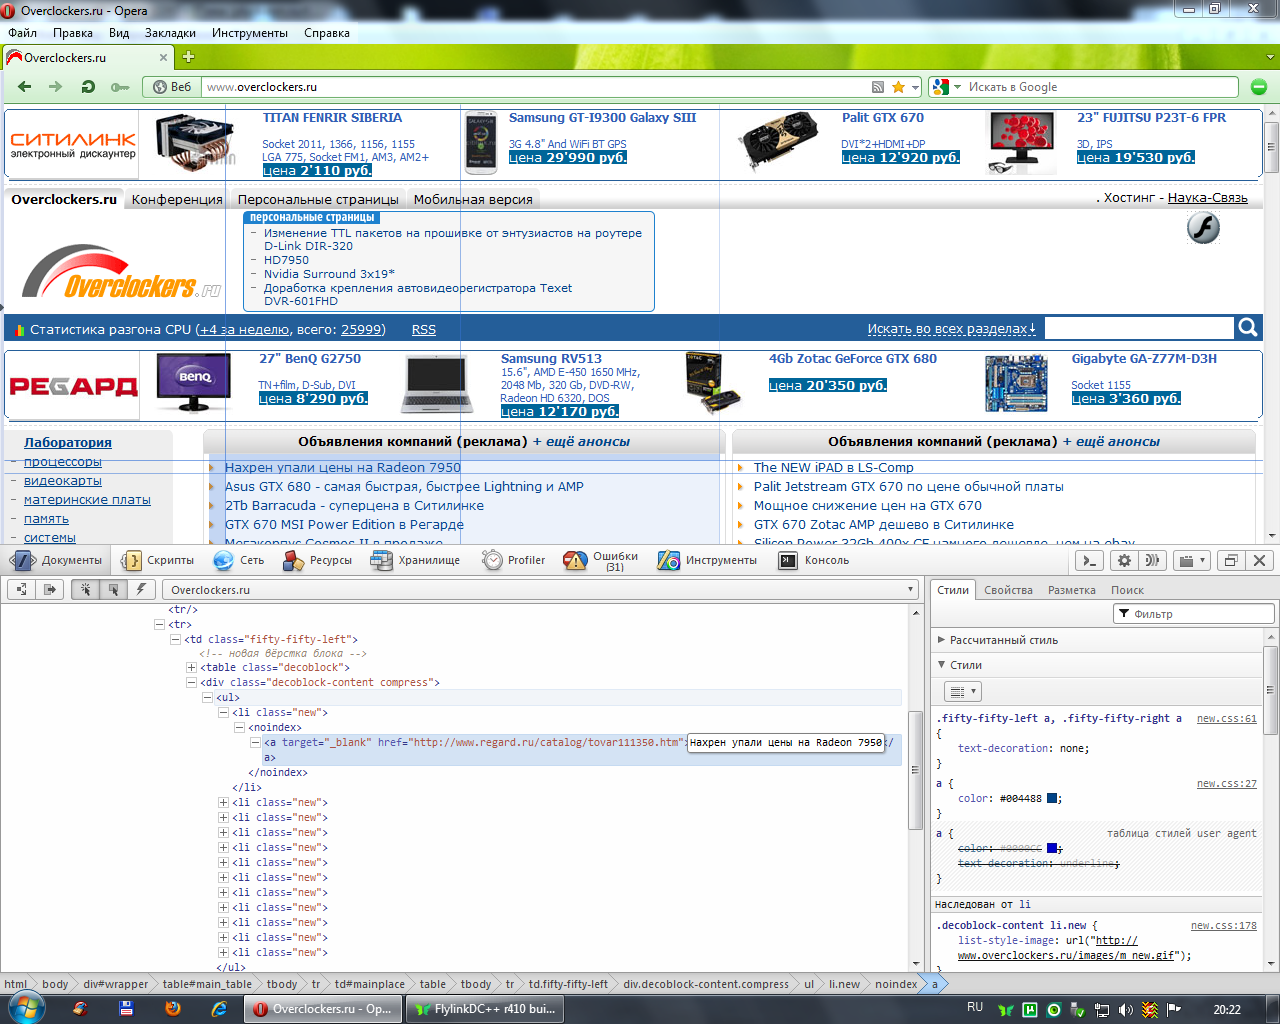Open the Лаборатория sidebar link
1280x1024 pixels.
tap(68, 442)
